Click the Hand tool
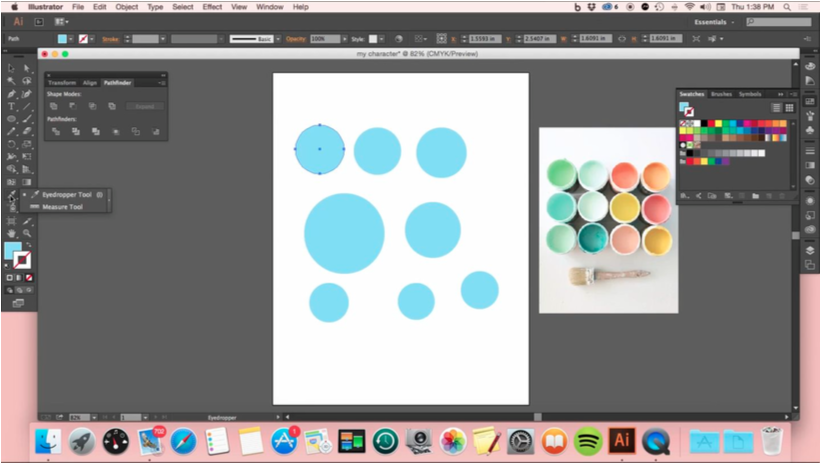Screen dimensions: 821x465 (x=12, y=232)
